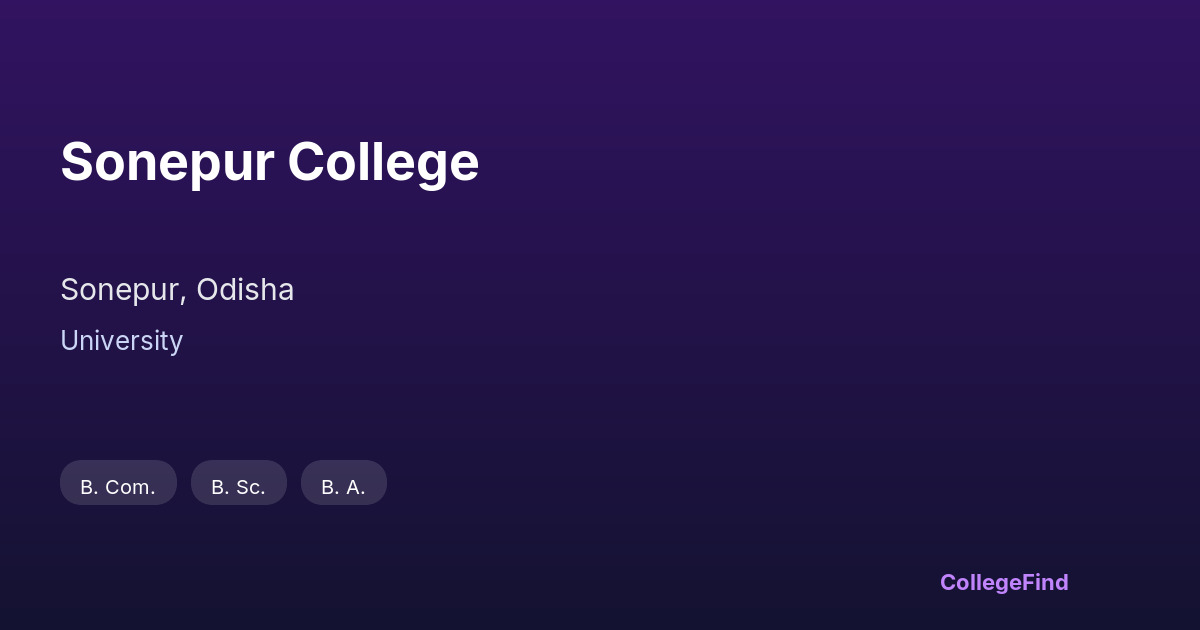Click the Sonepur College heading
1200x630 pixels.
[269, 162]
